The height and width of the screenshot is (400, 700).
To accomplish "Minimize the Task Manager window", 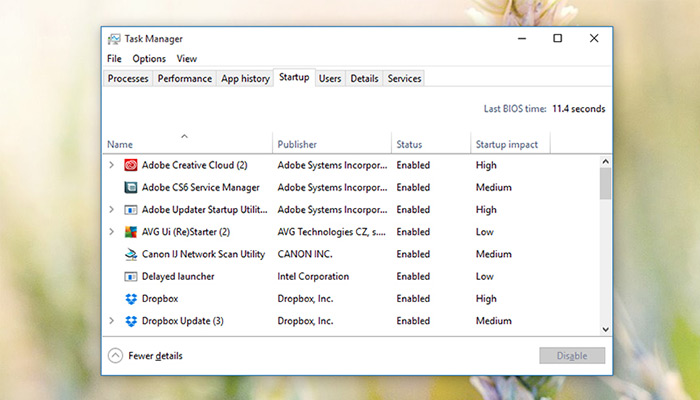I will (x=522, y=38).
